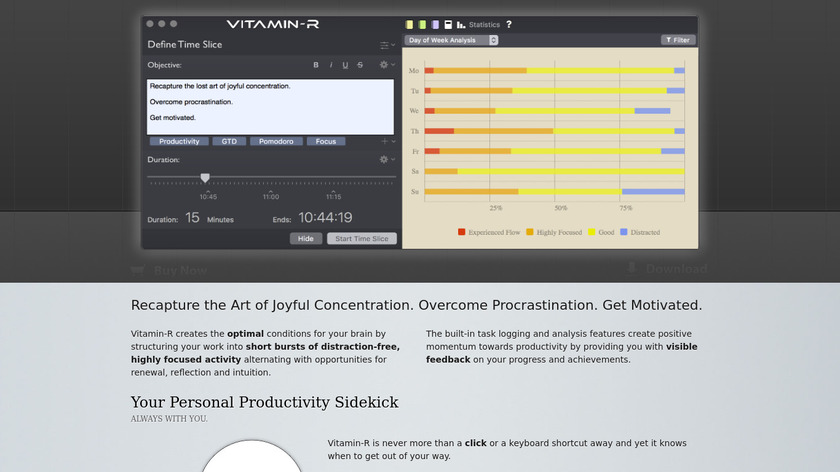Open help with the question mark icon

[x=509, y=25]
